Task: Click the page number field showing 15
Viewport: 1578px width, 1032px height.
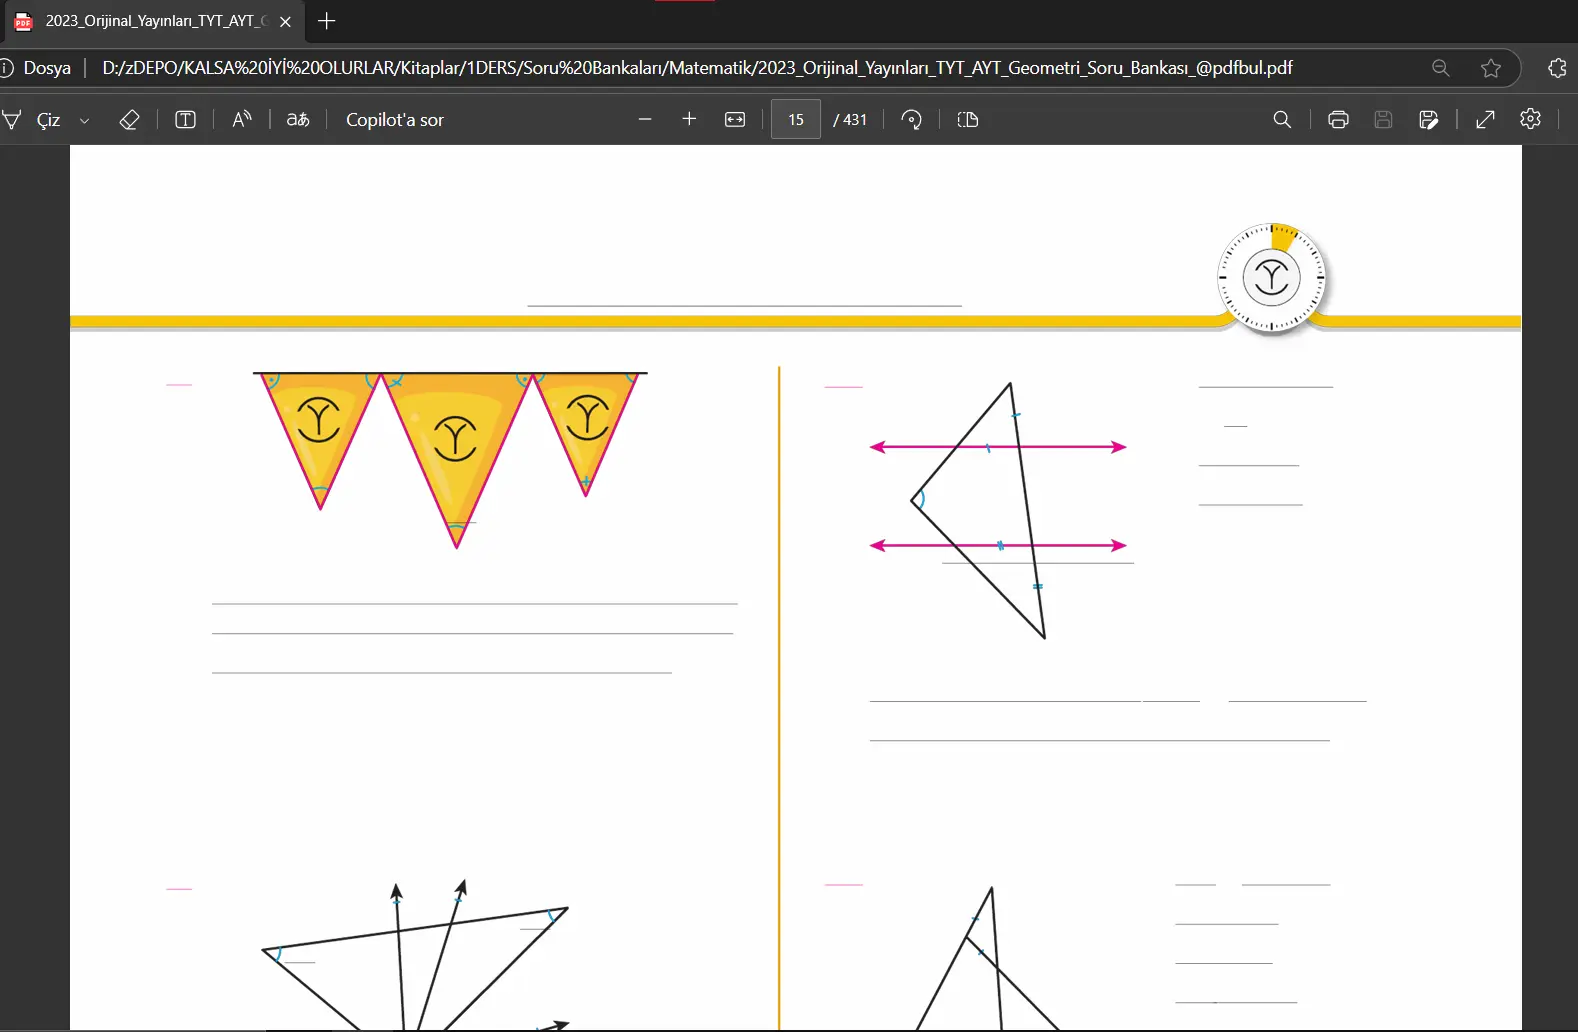Action: 796,119
